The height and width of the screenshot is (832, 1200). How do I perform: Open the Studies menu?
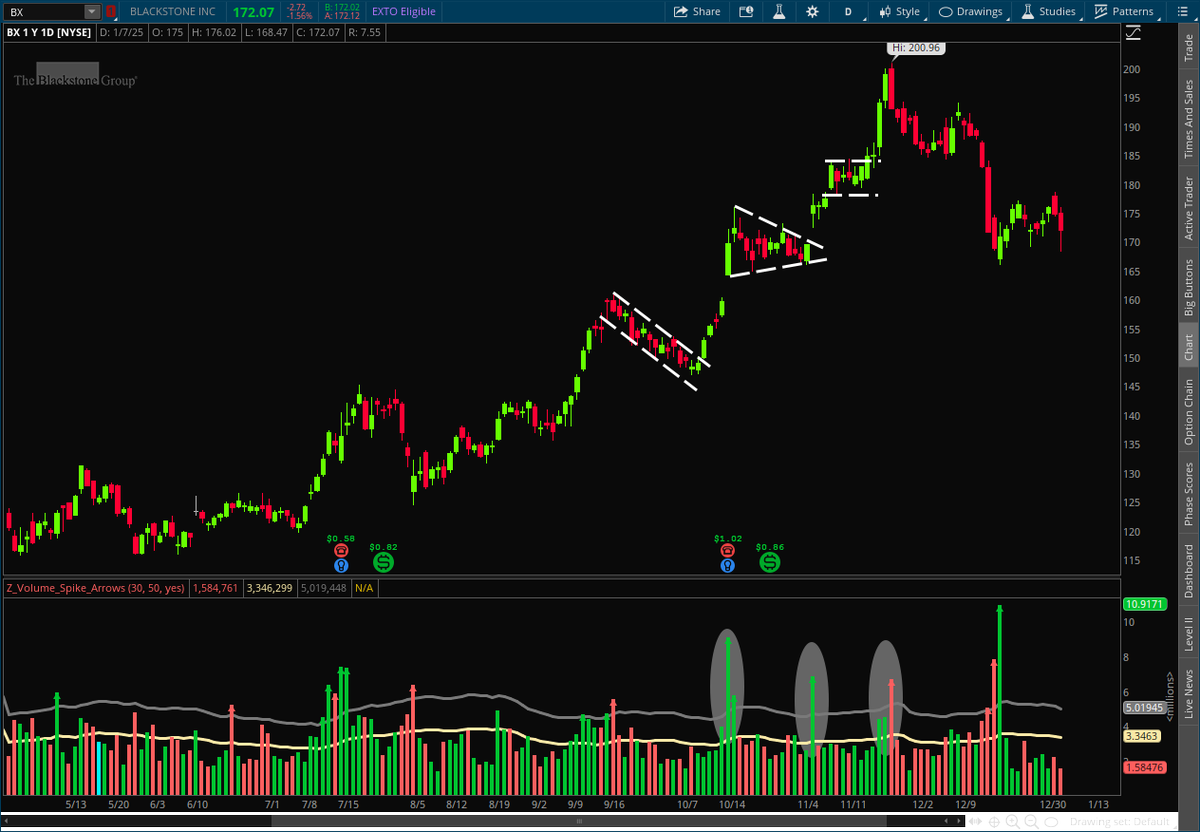pyautogui.click(x=1048, y=12)
